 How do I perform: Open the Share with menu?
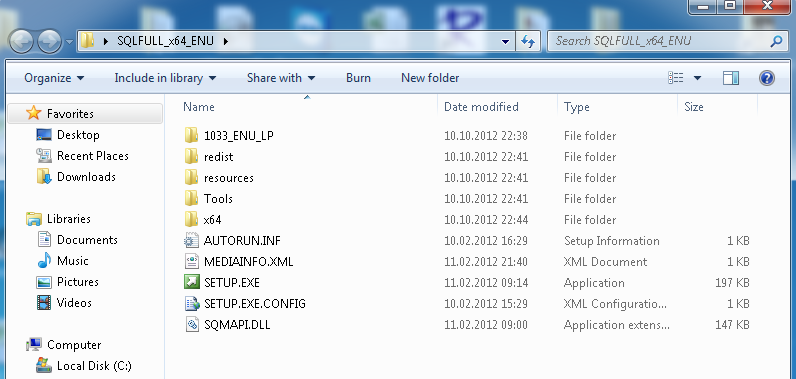pos(281,78)
